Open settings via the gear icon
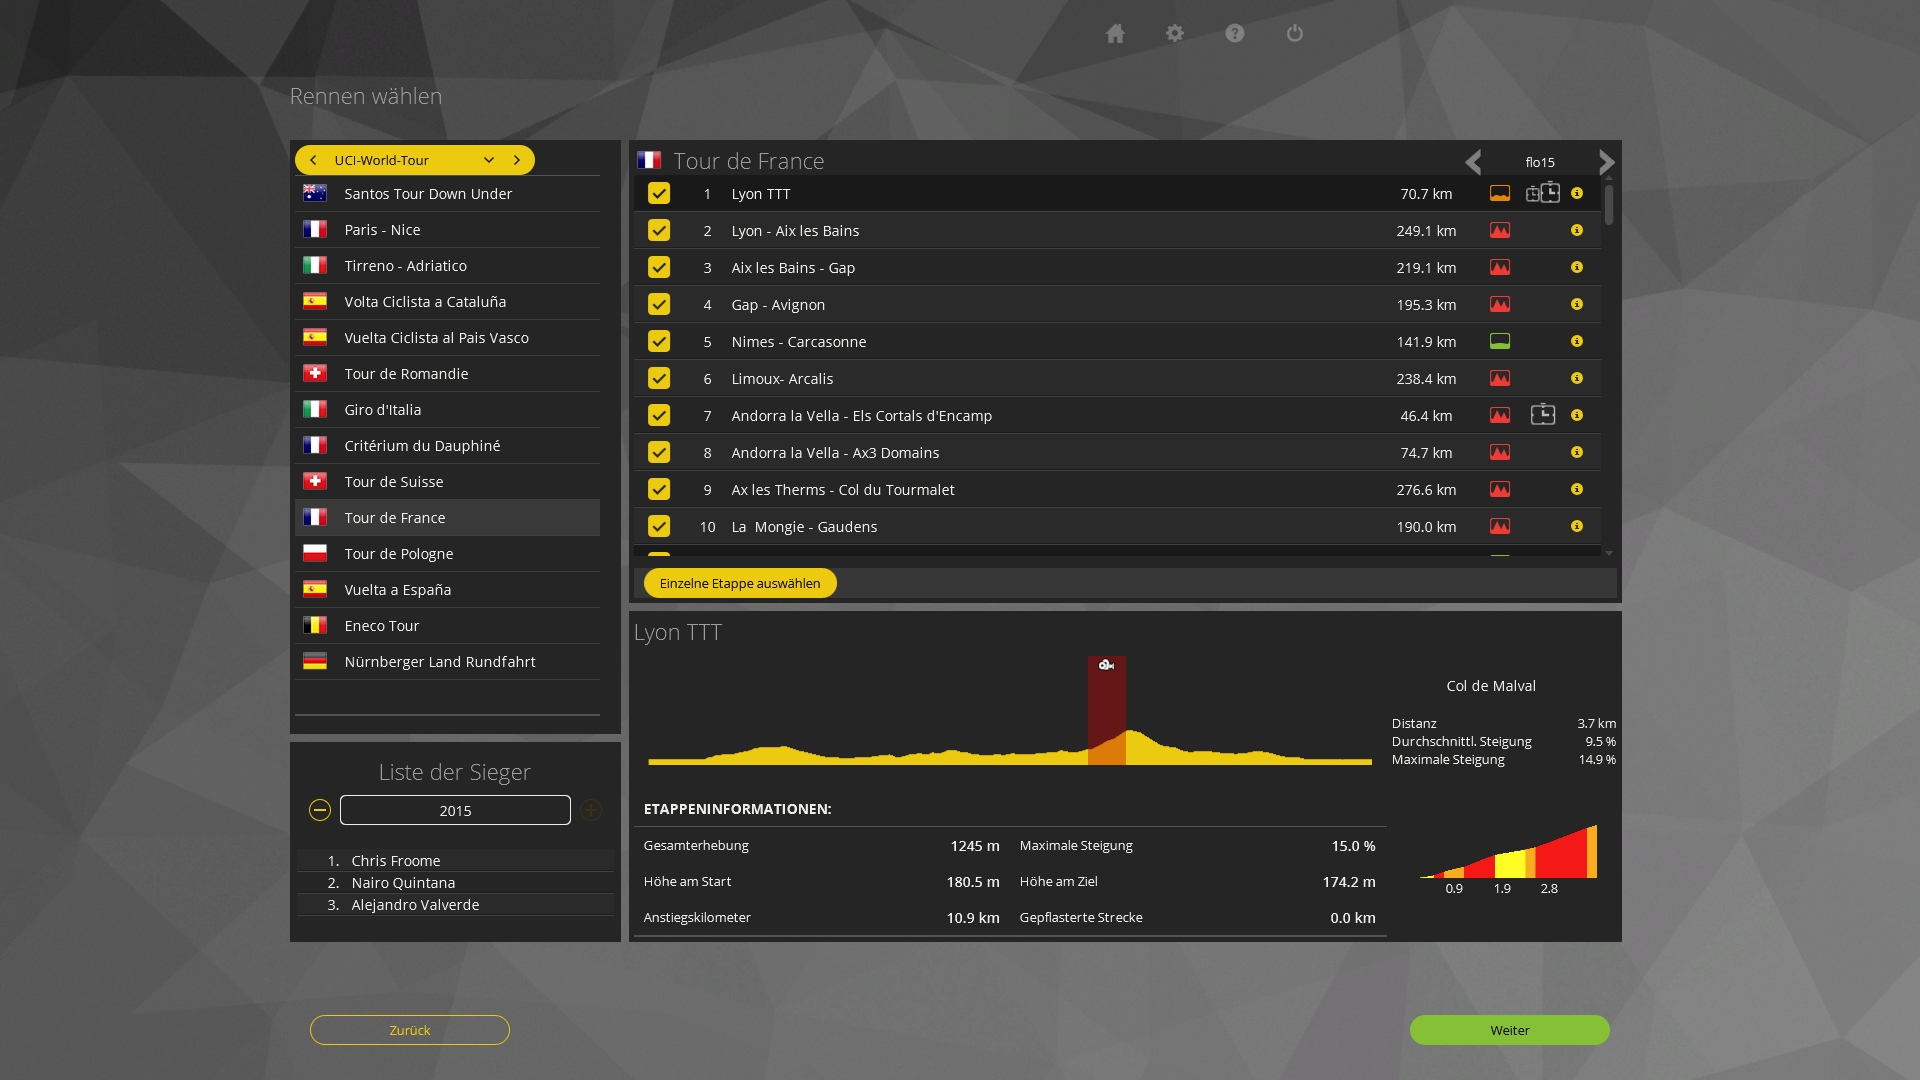This screenshot has width=1920, height=1080. click(x=1175, y=34)
